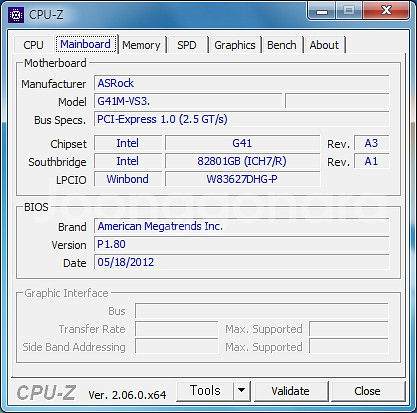Open the Graphics tab

tap(235, 45)
